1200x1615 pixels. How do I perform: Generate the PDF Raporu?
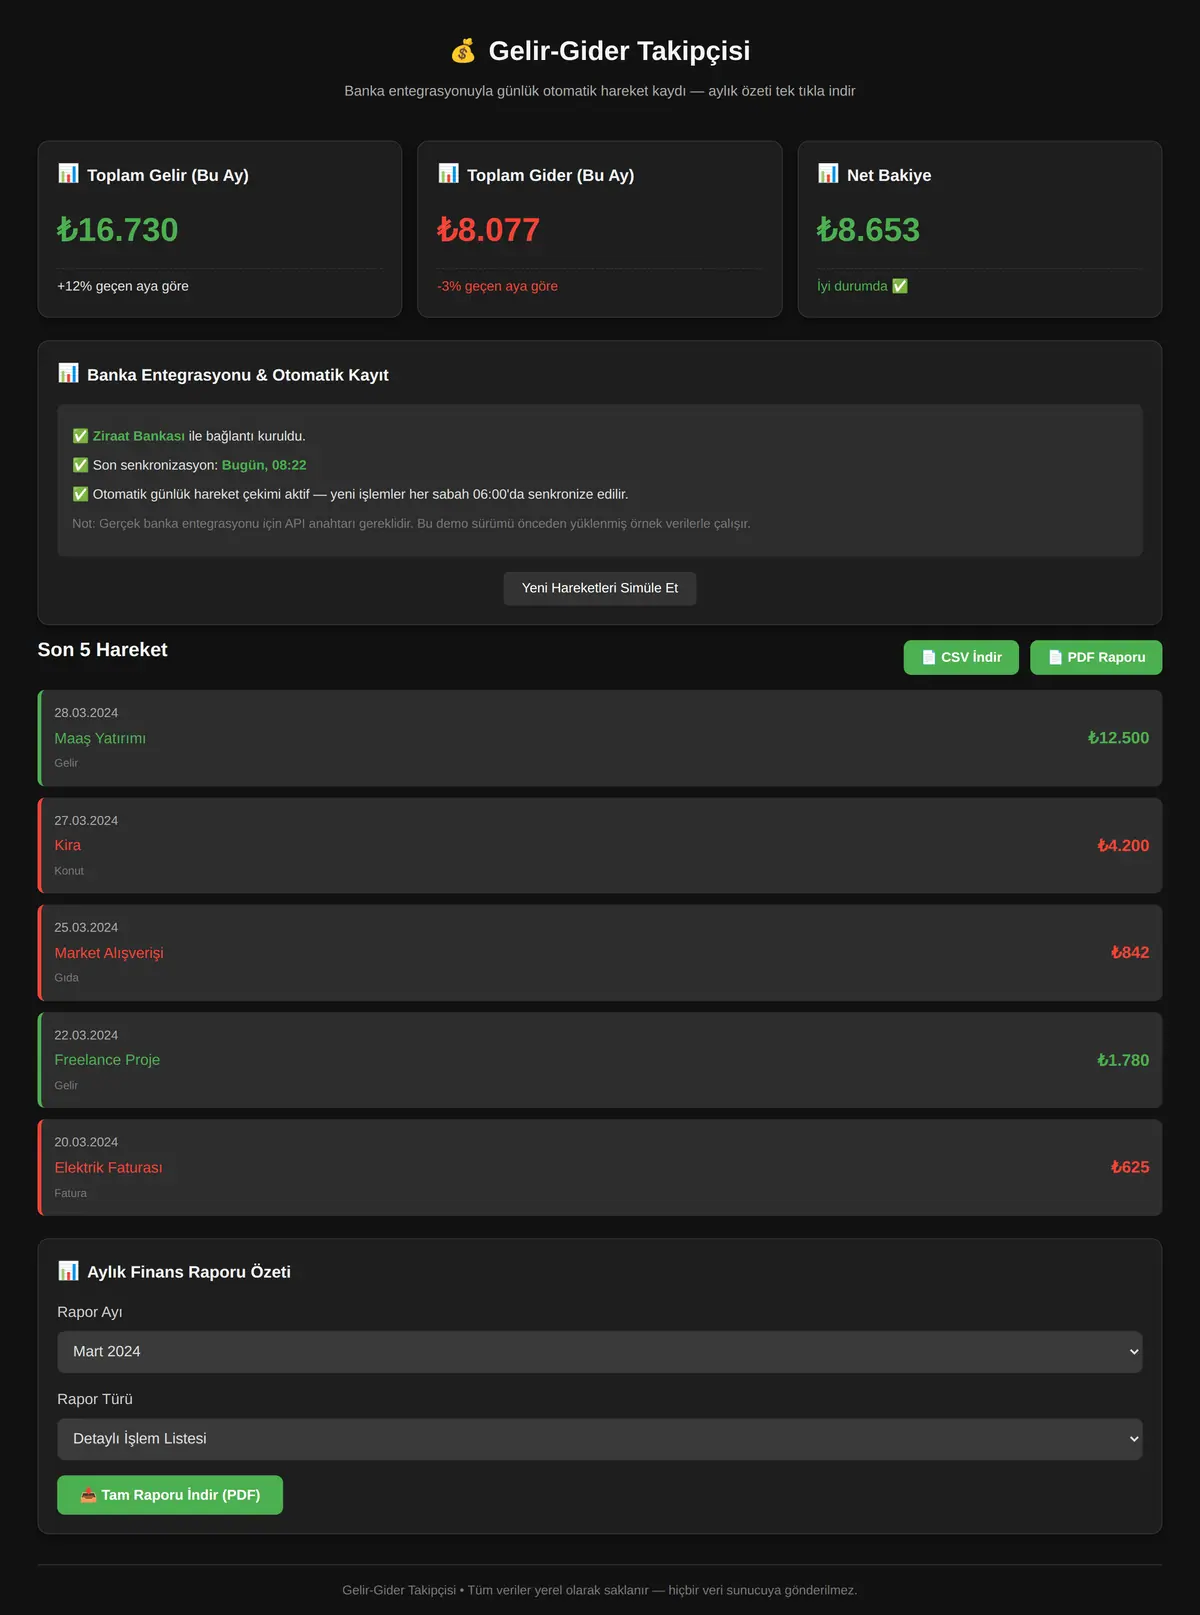pyautogui.click(x=1096, y=657)
